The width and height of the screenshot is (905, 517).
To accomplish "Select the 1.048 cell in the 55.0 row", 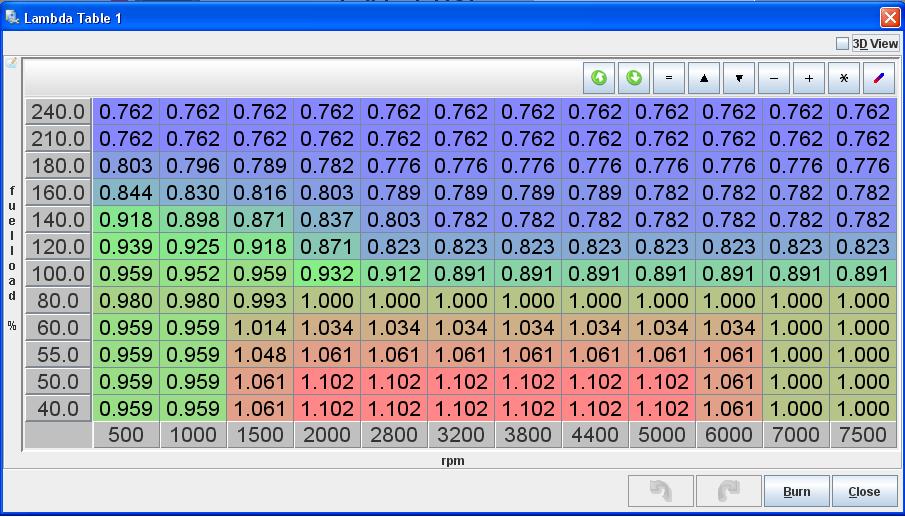I will tap(260, 355).
